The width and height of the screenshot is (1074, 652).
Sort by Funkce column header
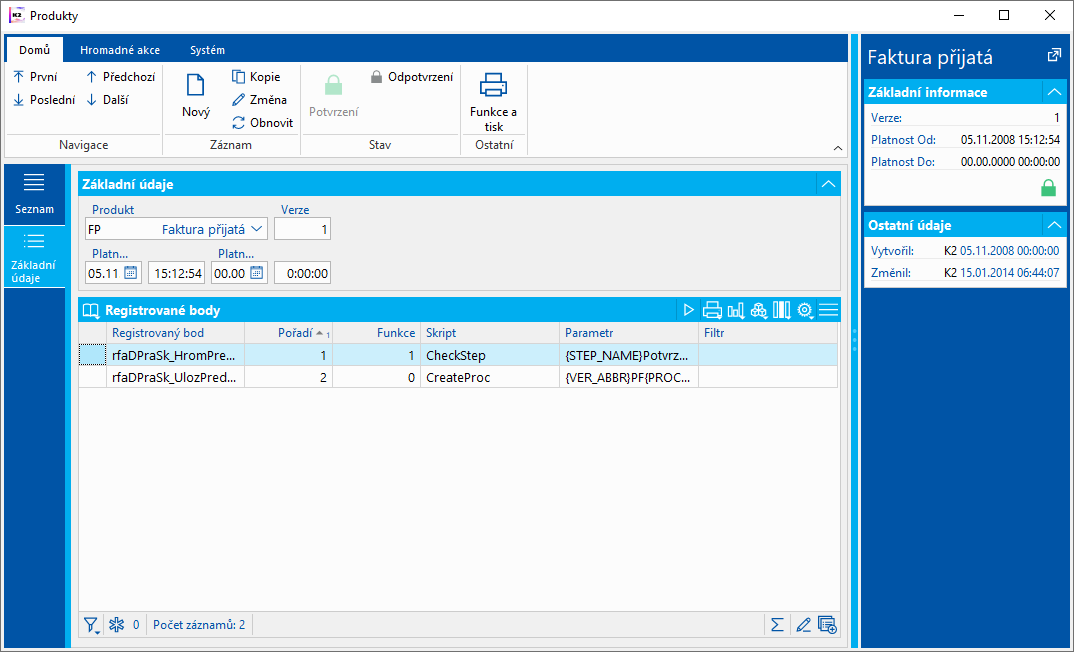point(377,333)
